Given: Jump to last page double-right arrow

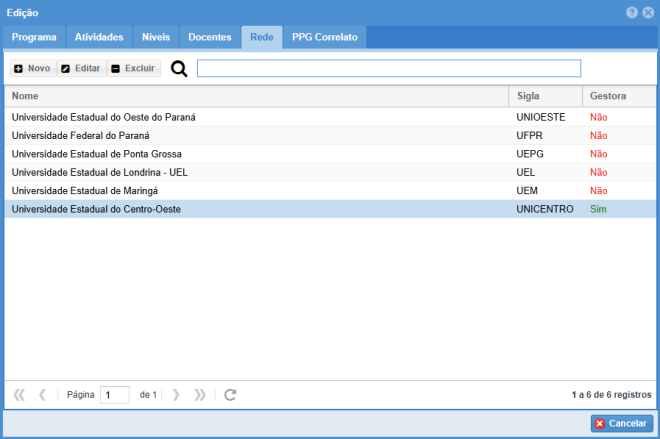Looking at the screenshot, I should (x=200, y=395).
